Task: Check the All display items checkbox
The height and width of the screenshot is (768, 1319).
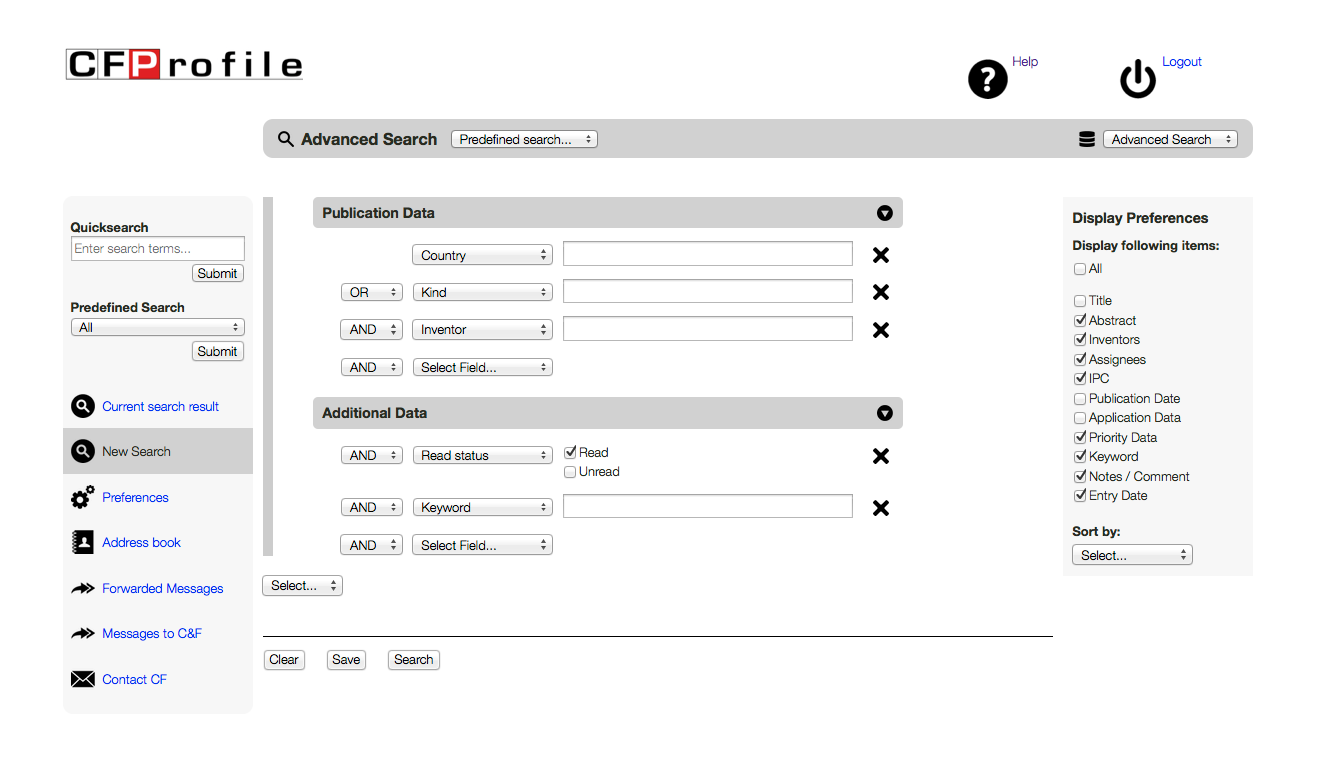Action: click(x=1080, y=269)
